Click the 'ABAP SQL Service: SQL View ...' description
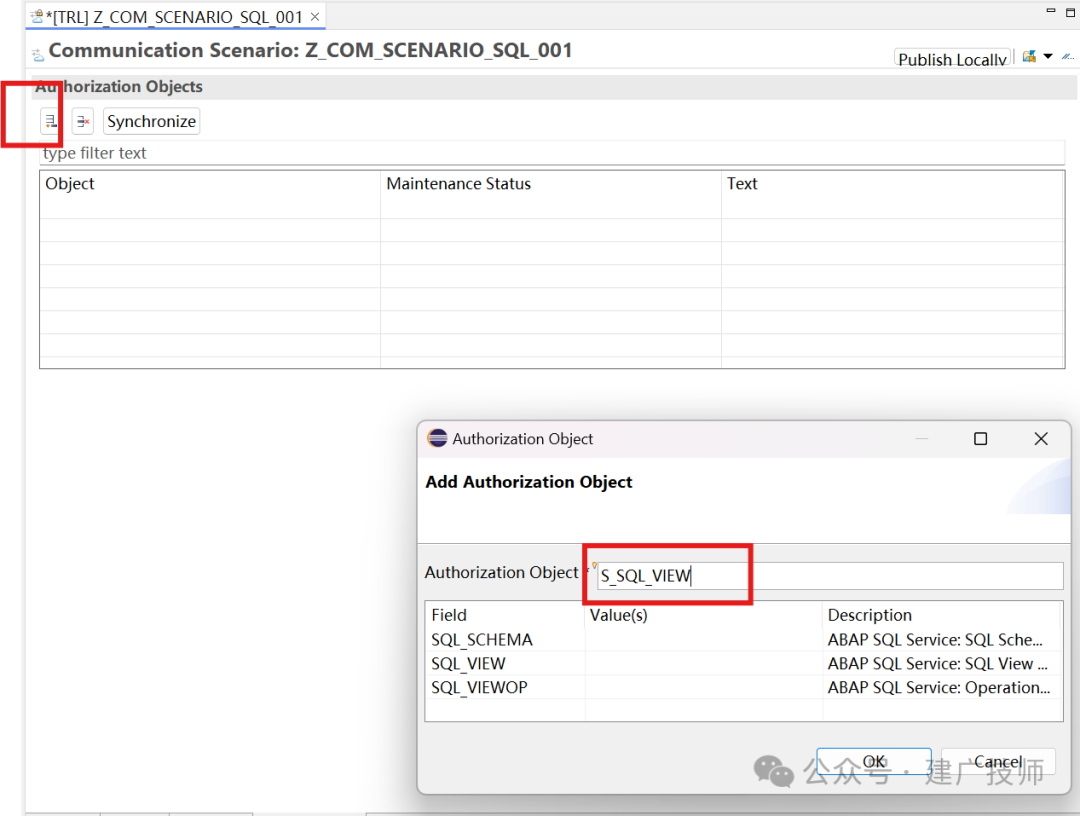1080x816 pixels. (x=937, y=664)
